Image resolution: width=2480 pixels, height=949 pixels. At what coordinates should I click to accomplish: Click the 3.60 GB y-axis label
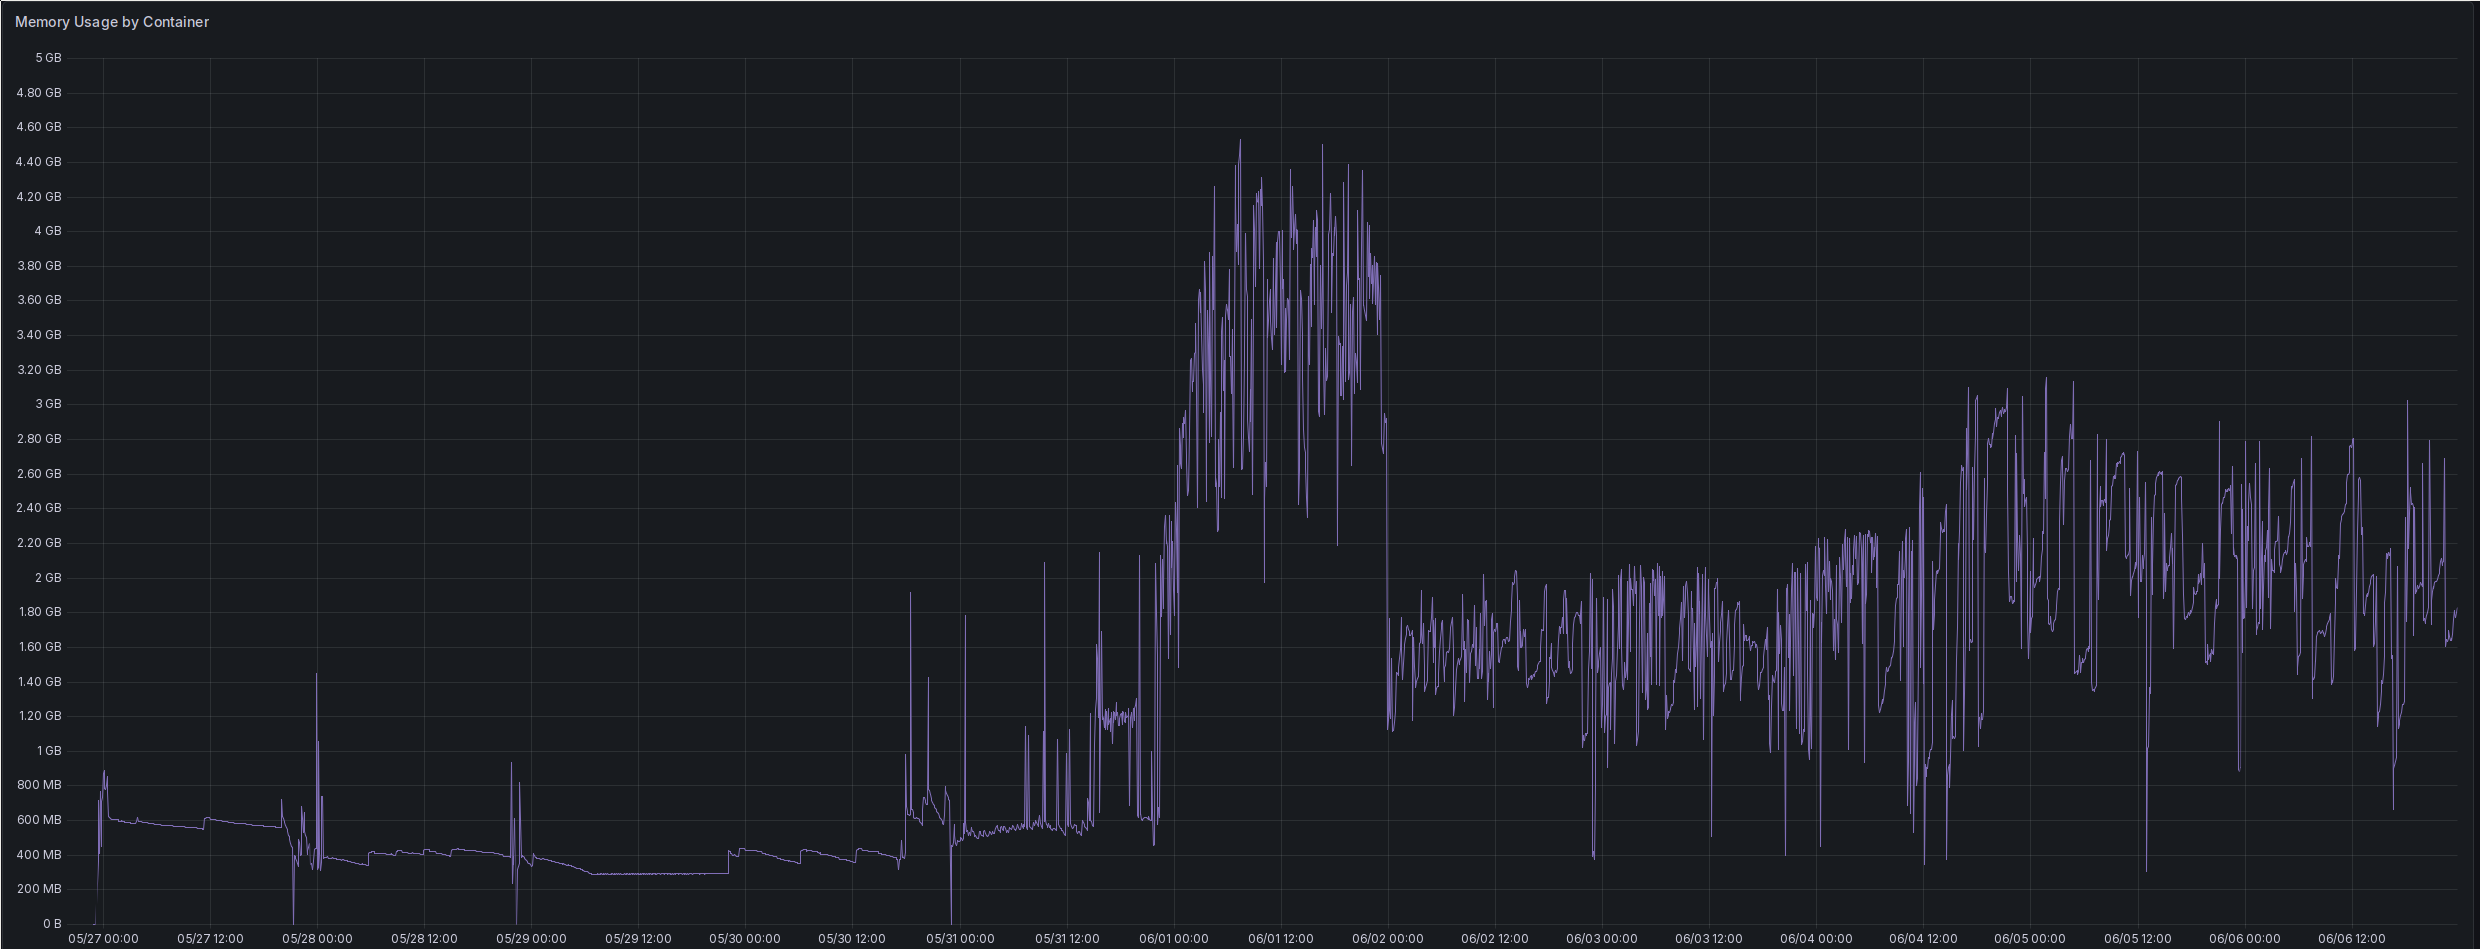pos(39,300)
